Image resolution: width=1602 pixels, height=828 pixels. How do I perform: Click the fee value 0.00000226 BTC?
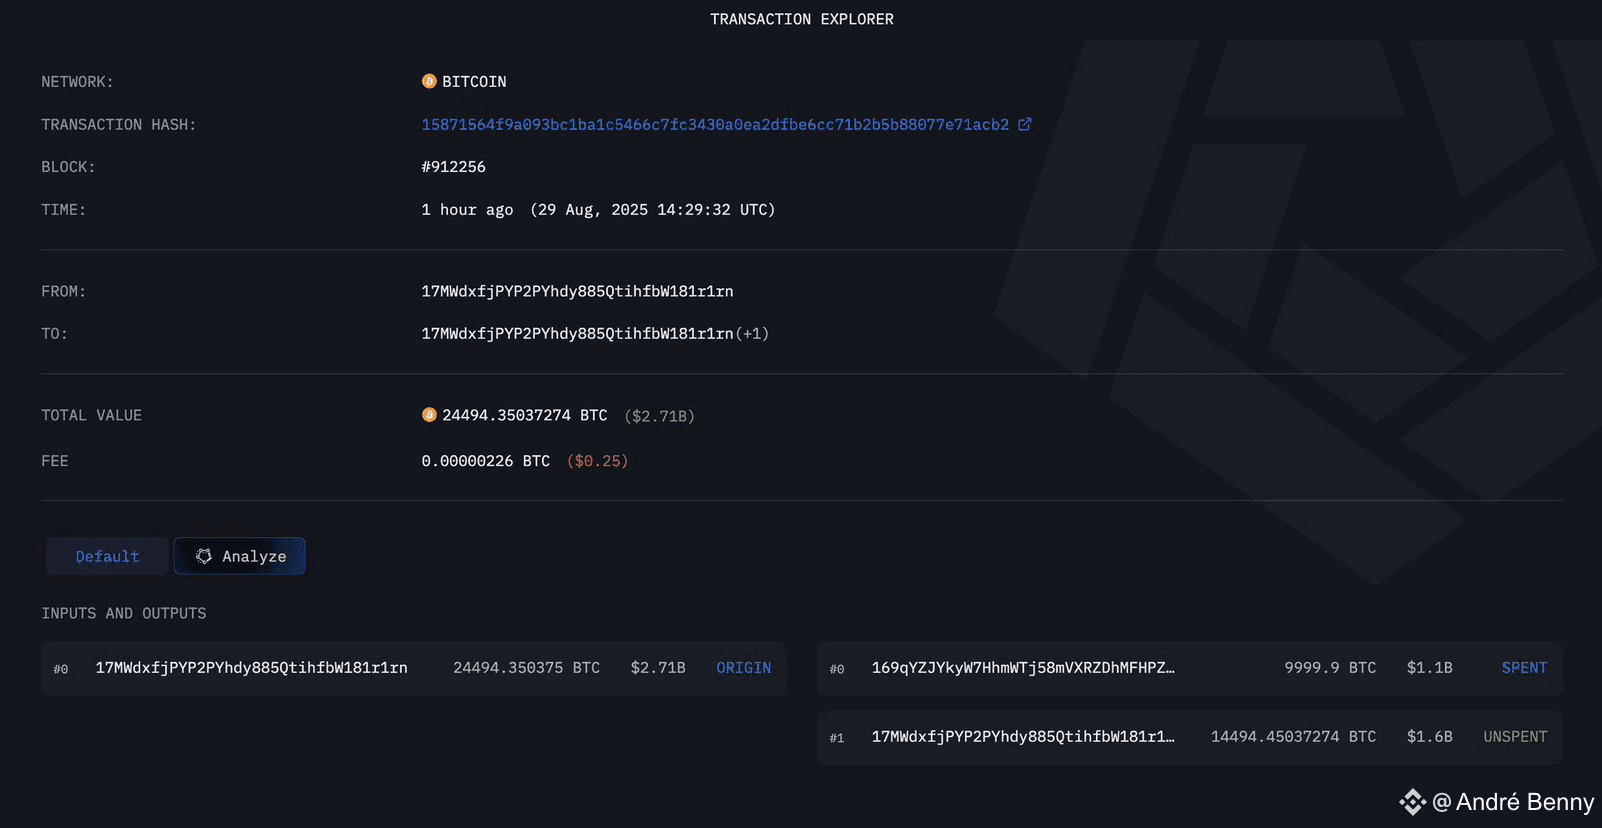[x=486, y=461]
